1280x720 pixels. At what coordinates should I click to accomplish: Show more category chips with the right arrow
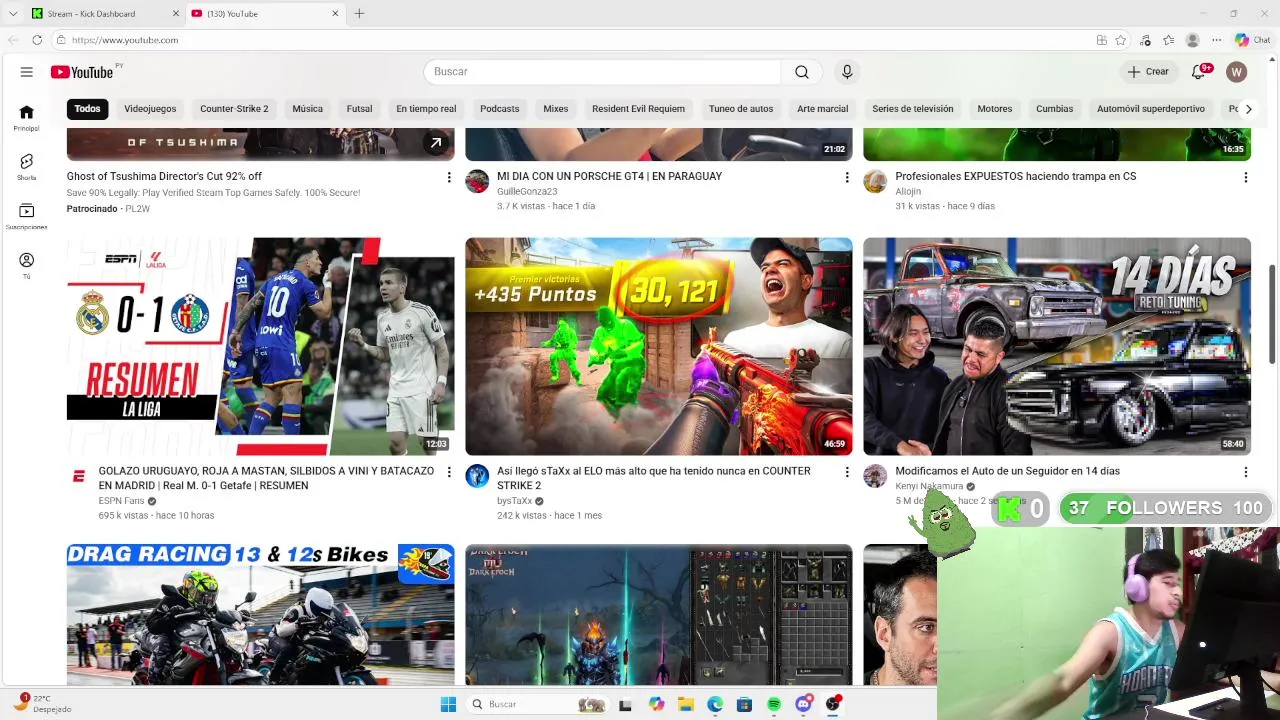(x=1247, y=109)
